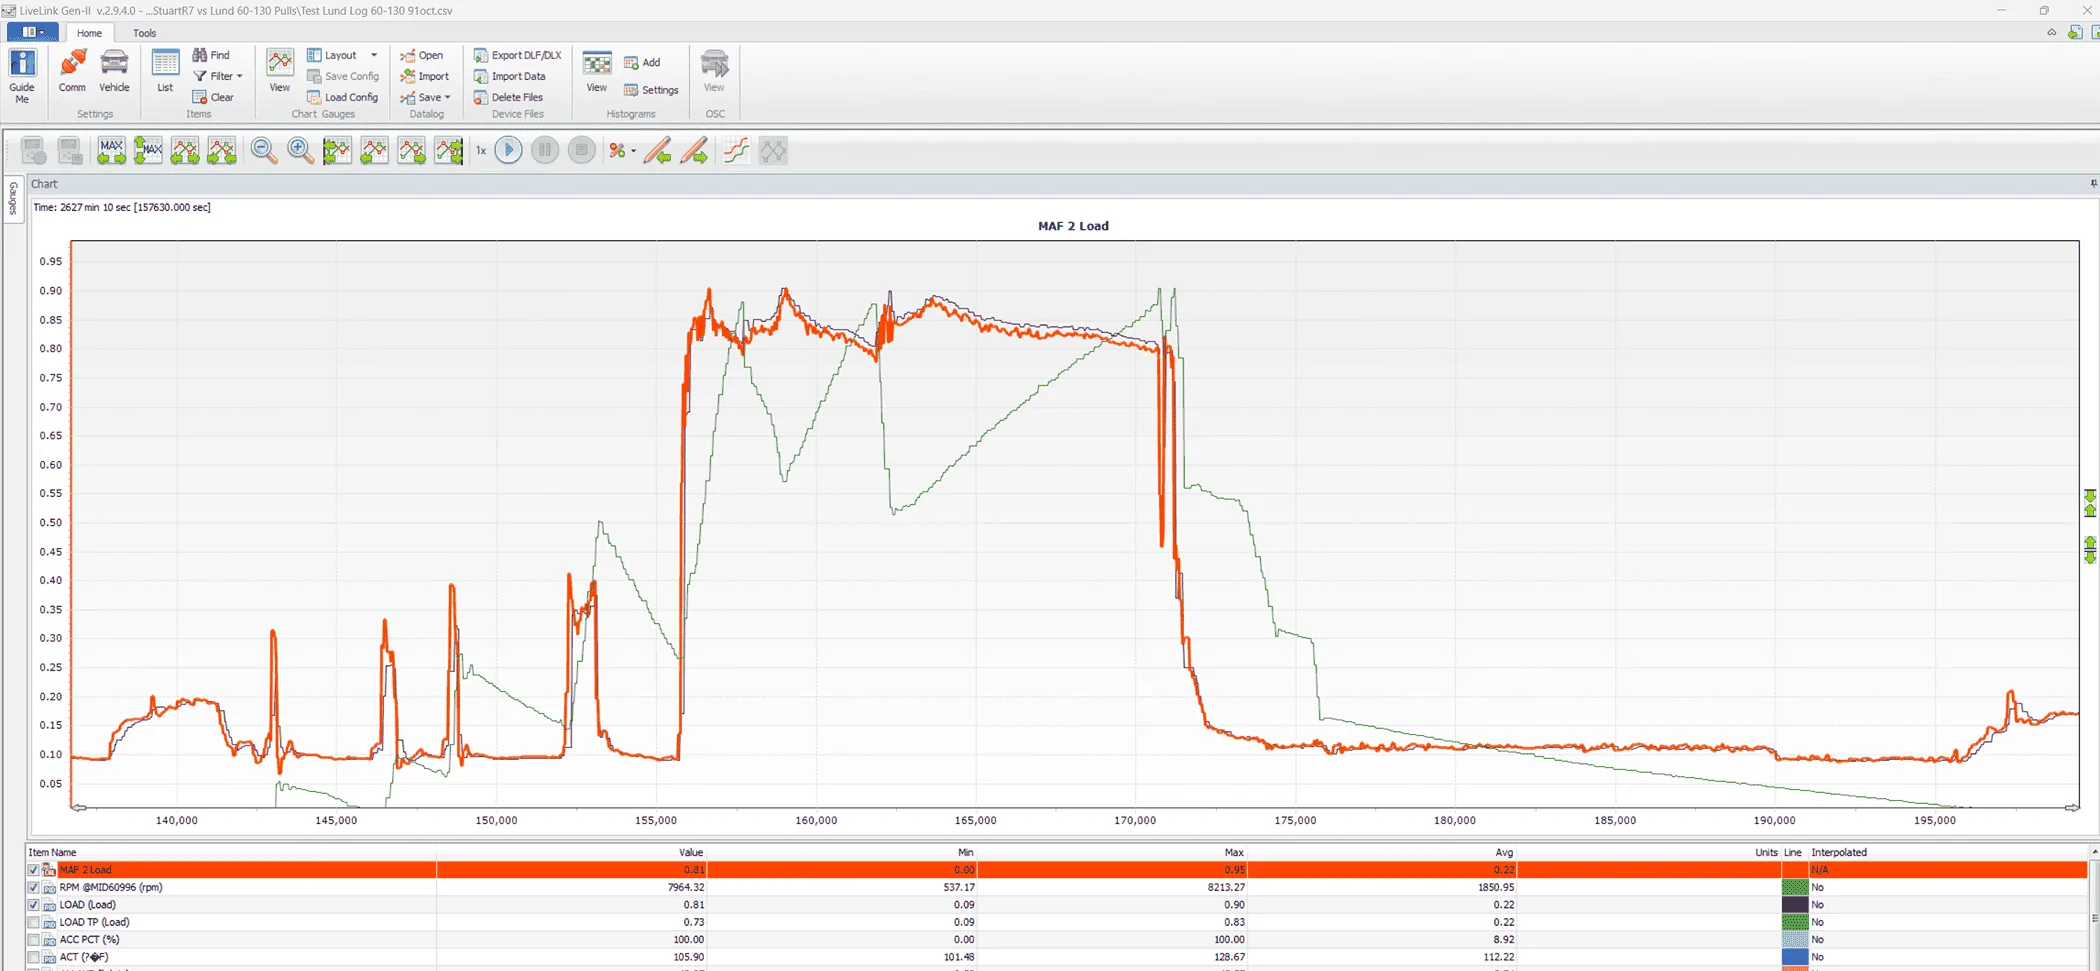Click the greyed overlay lines icon
This screenshot has width=2100, height=971.
[773, 151]
